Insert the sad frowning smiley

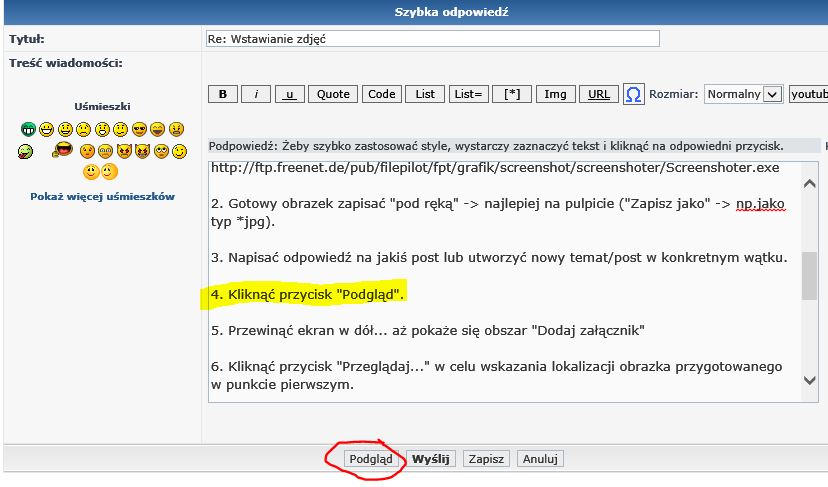[x=84, y=129]
